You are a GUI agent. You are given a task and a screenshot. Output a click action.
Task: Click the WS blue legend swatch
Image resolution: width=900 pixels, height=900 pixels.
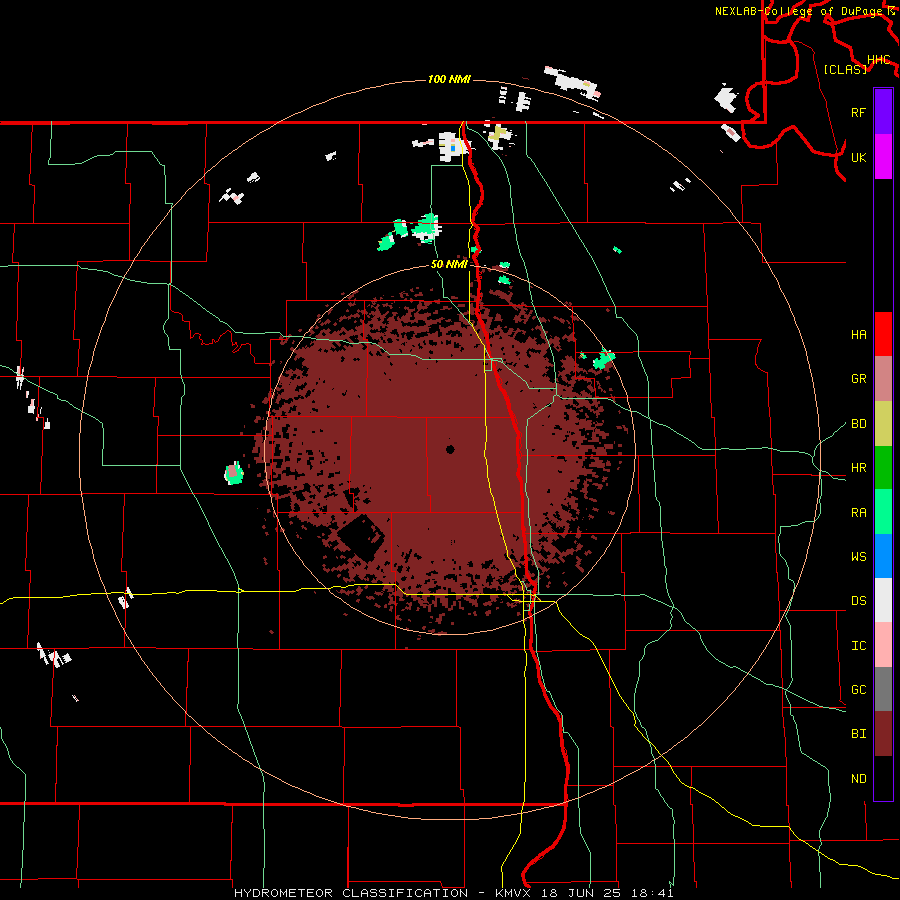click(x=883, y=556)
